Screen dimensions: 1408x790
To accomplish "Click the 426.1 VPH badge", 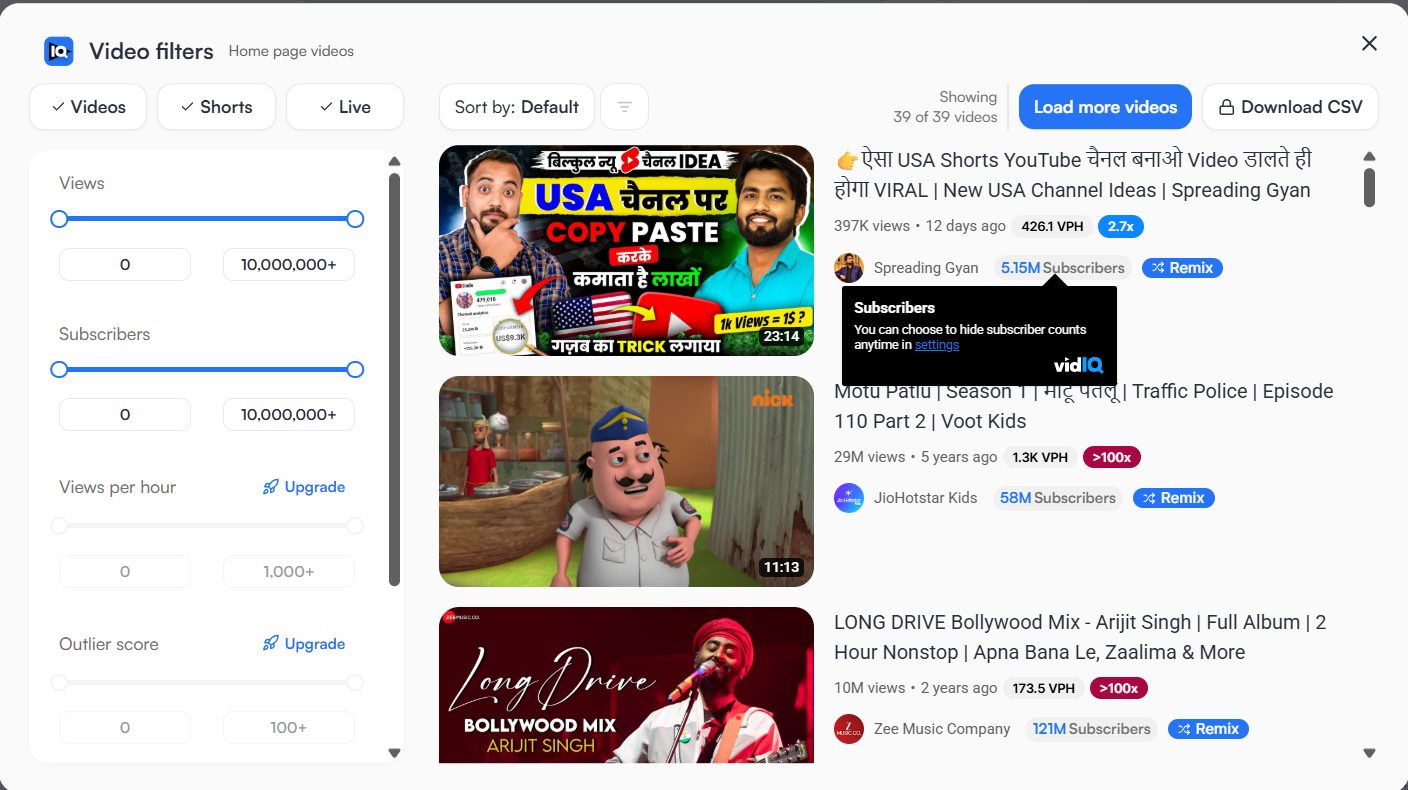I will pyautogui.click(x=1052, y=226).
